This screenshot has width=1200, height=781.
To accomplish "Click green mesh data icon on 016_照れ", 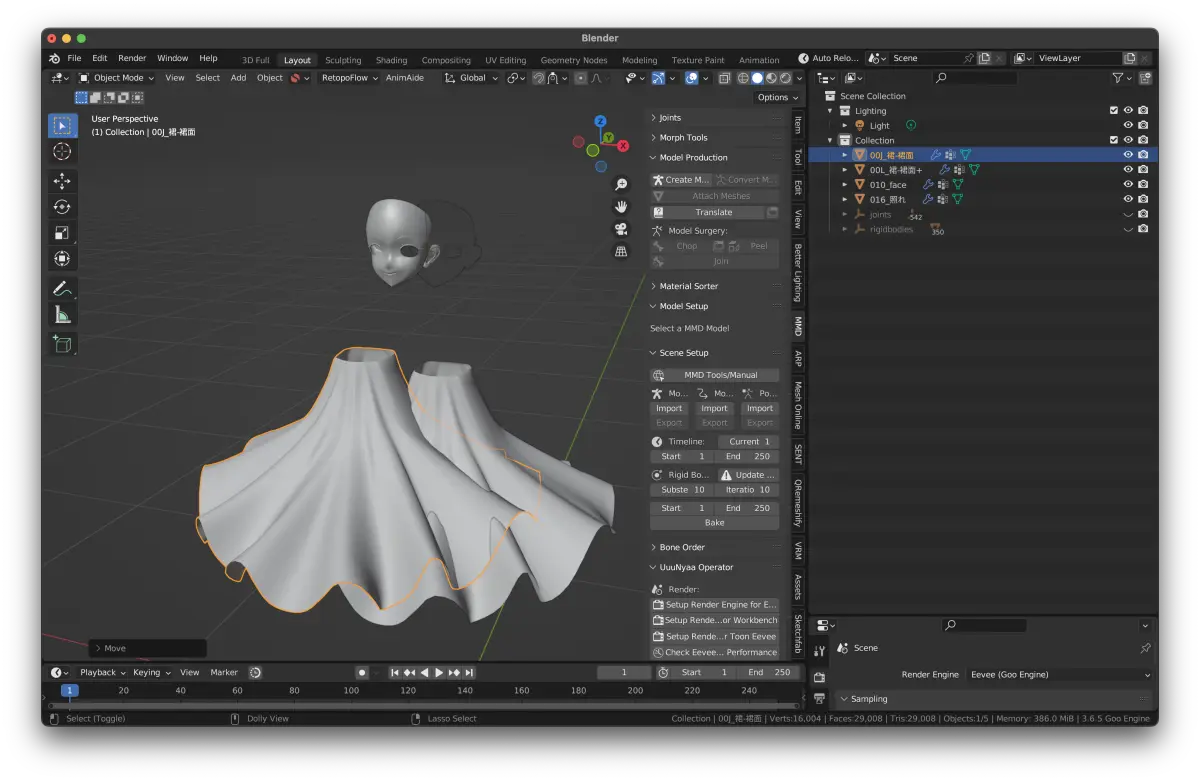I will pyautogui.click(x=958, y=199).
